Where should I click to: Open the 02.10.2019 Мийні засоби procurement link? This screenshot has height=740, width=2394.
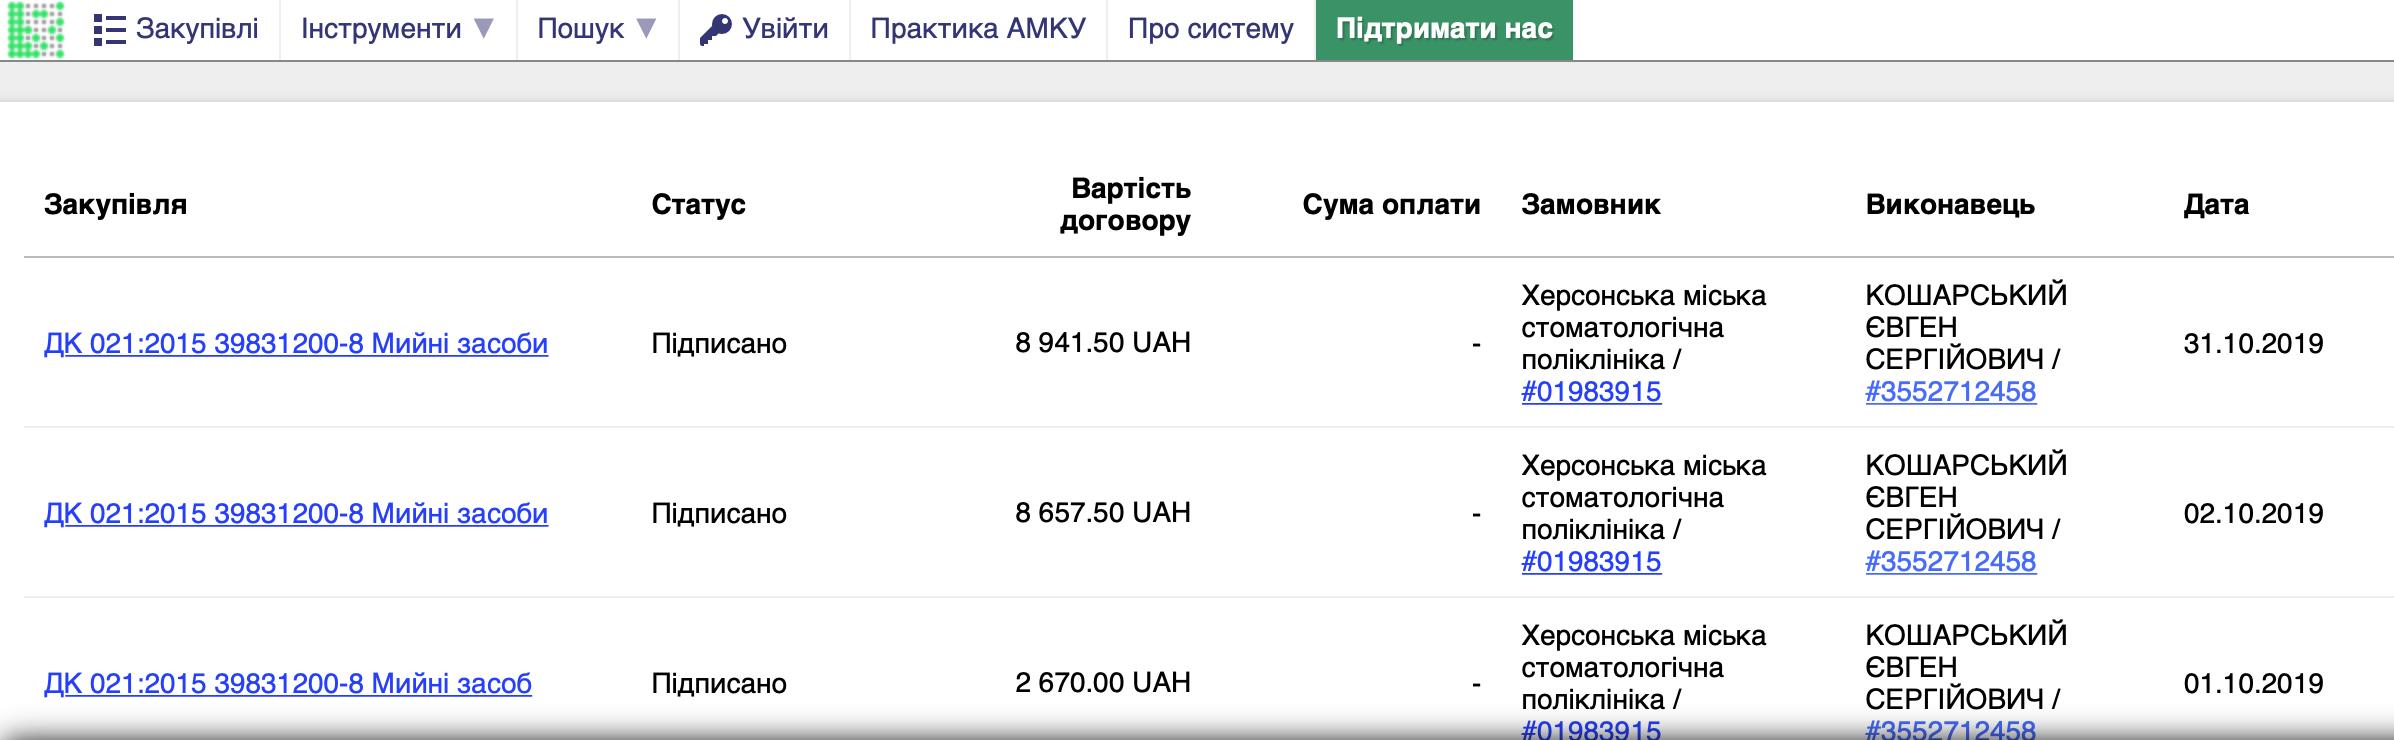[x=296, y=514]
